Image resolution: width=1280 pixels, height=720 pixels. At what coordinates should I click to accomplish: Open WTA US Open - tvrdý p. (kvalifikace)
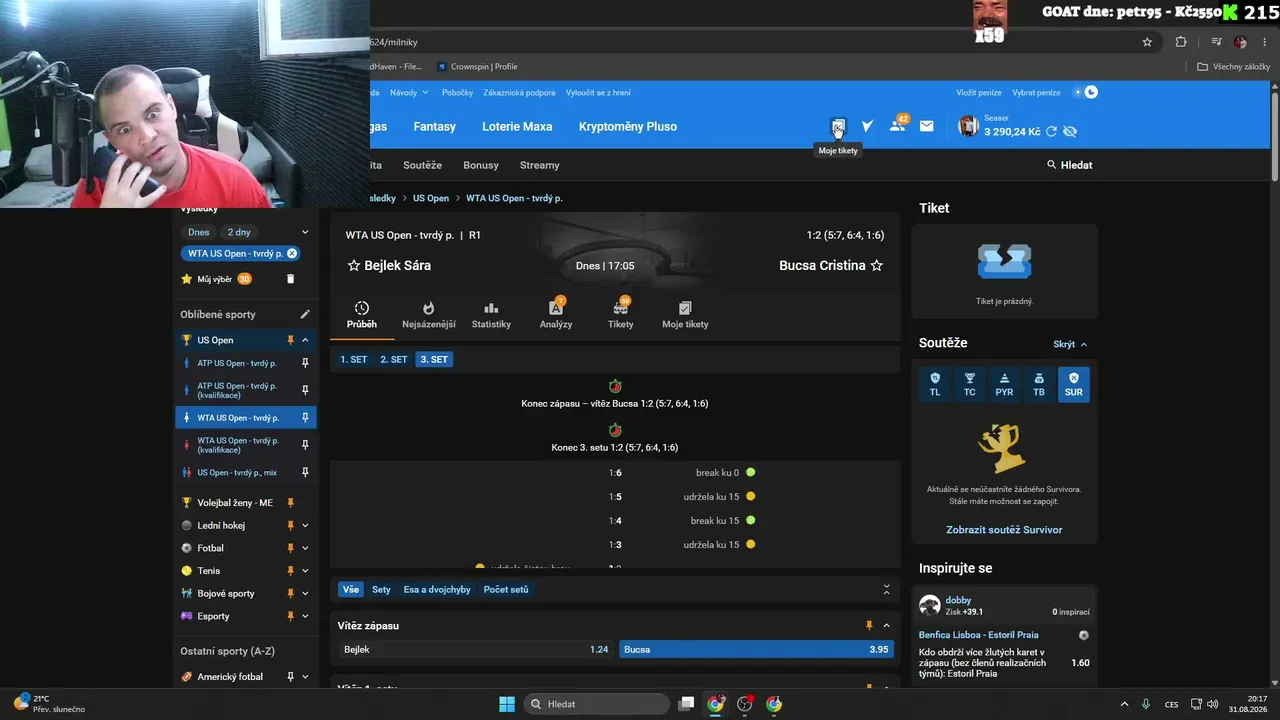[x=237, y=445]
